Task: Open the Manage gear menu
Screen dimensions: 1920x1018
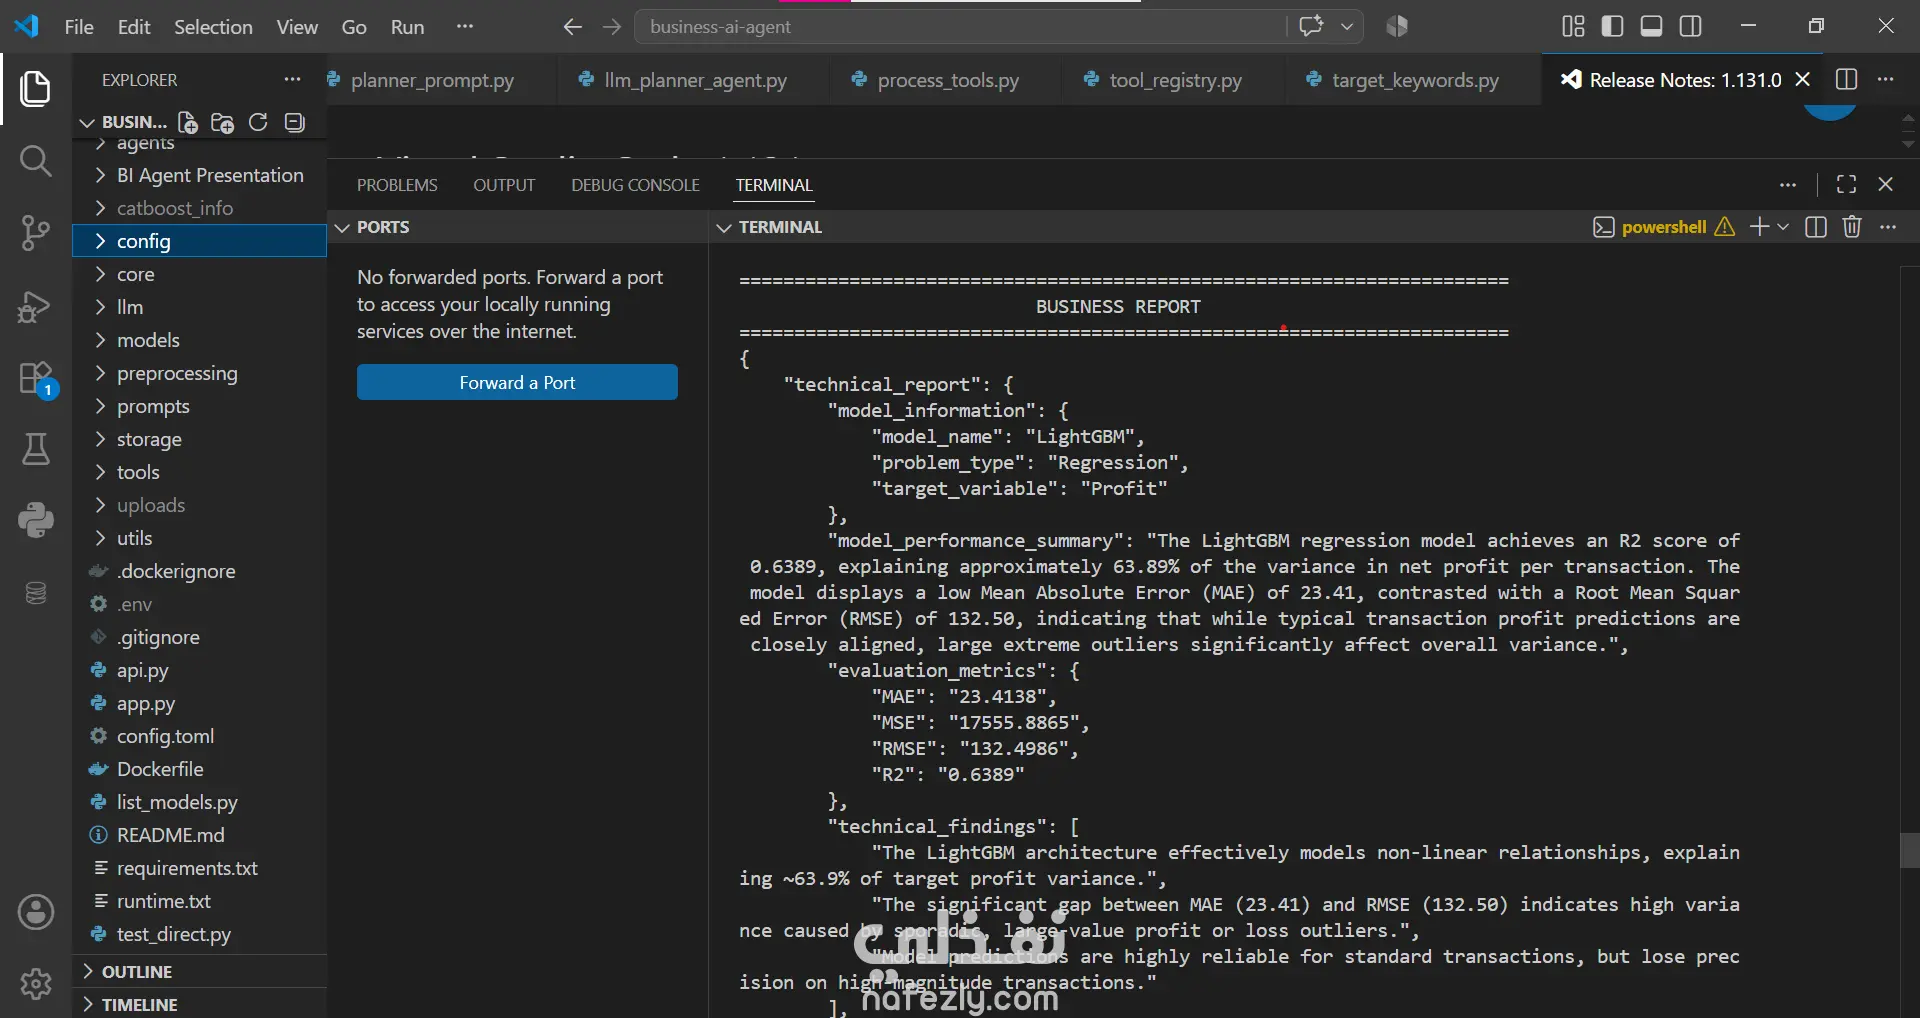Action: click(36, 984)
